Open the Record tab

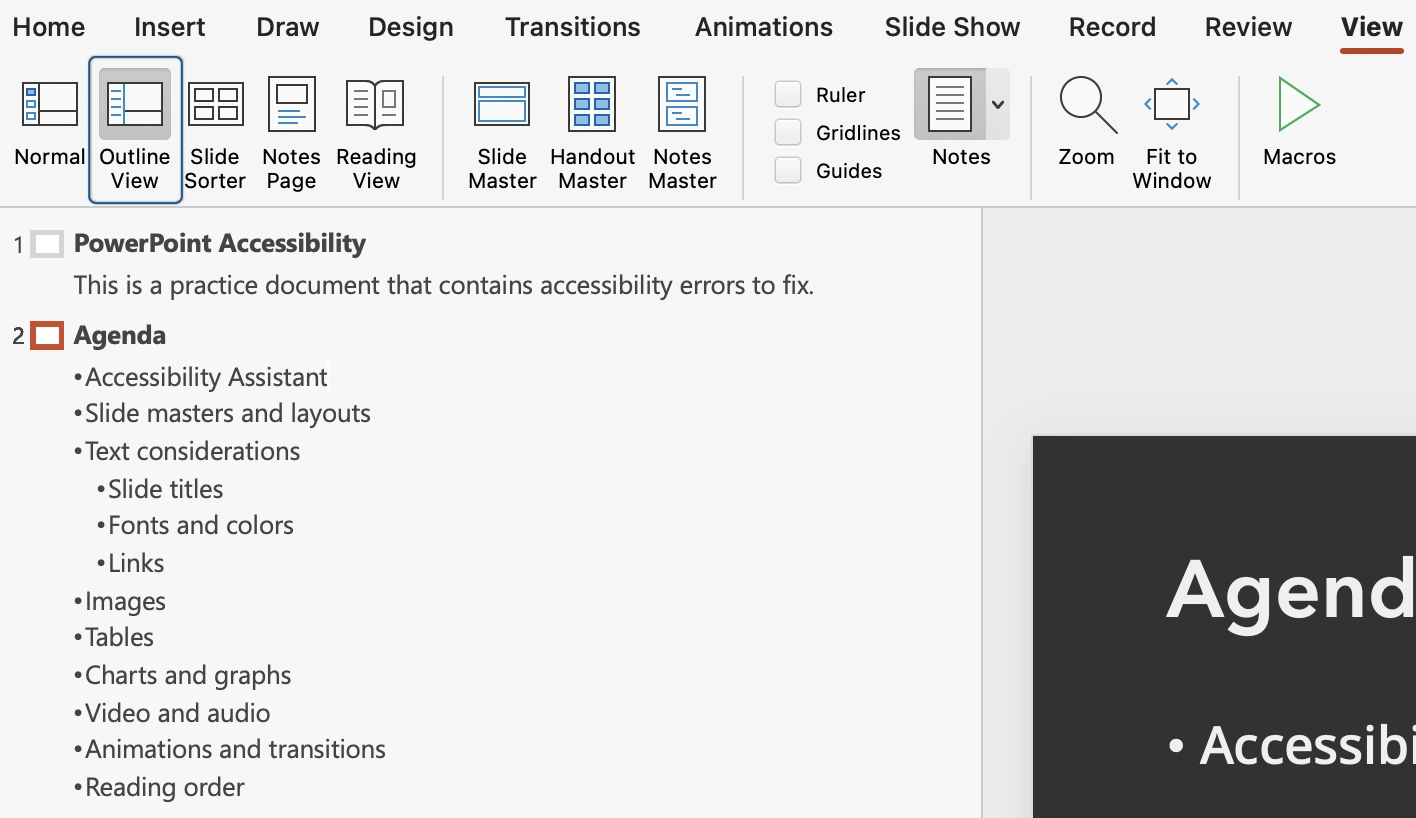pos(1112,27)
